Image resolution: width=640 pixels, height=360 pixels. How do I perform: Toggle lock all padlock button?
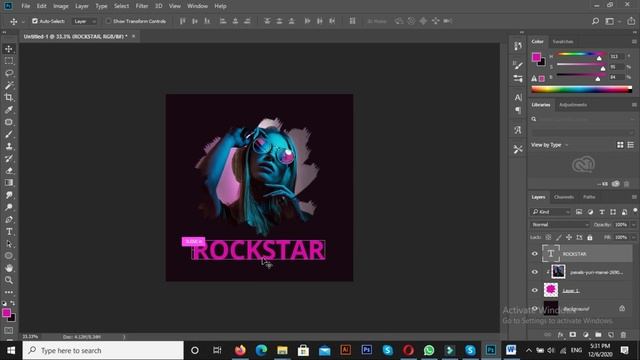(590, 237)
